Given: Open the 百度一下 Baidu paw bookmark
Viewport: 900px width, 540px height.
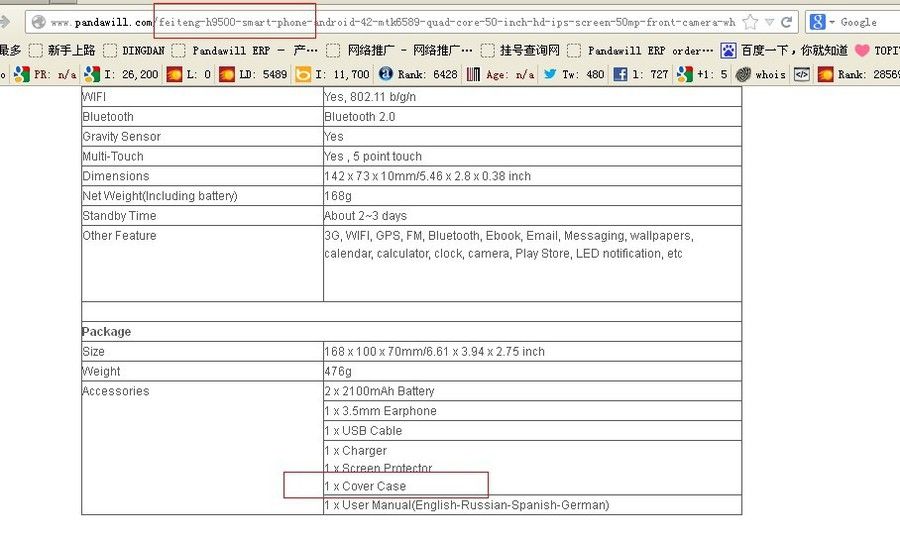Looking at the screenshot, I should tap(785, 50).
